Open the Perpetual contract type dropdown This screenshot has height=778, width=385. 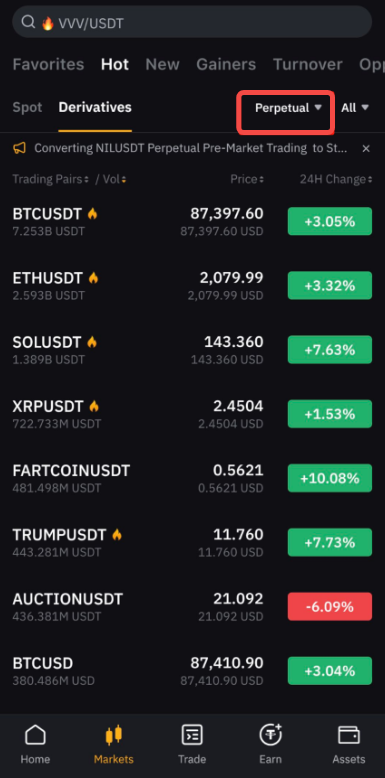pos(288,108)
